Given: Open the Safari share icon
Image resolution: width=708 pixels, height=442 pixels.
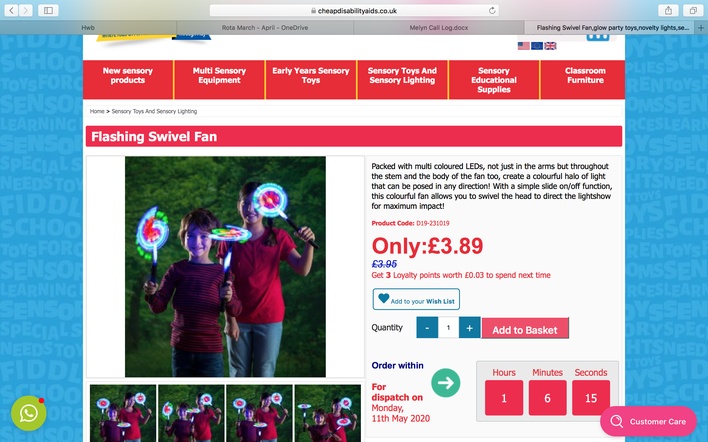Looking at the screenshot, I should coord(669,10).
